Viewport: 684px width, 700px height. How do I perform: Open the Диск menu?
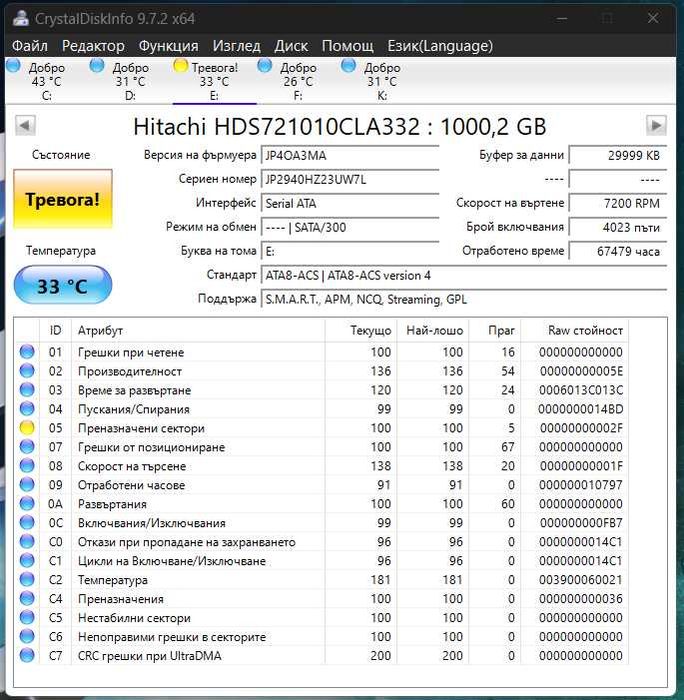click(x=291, y=46)
